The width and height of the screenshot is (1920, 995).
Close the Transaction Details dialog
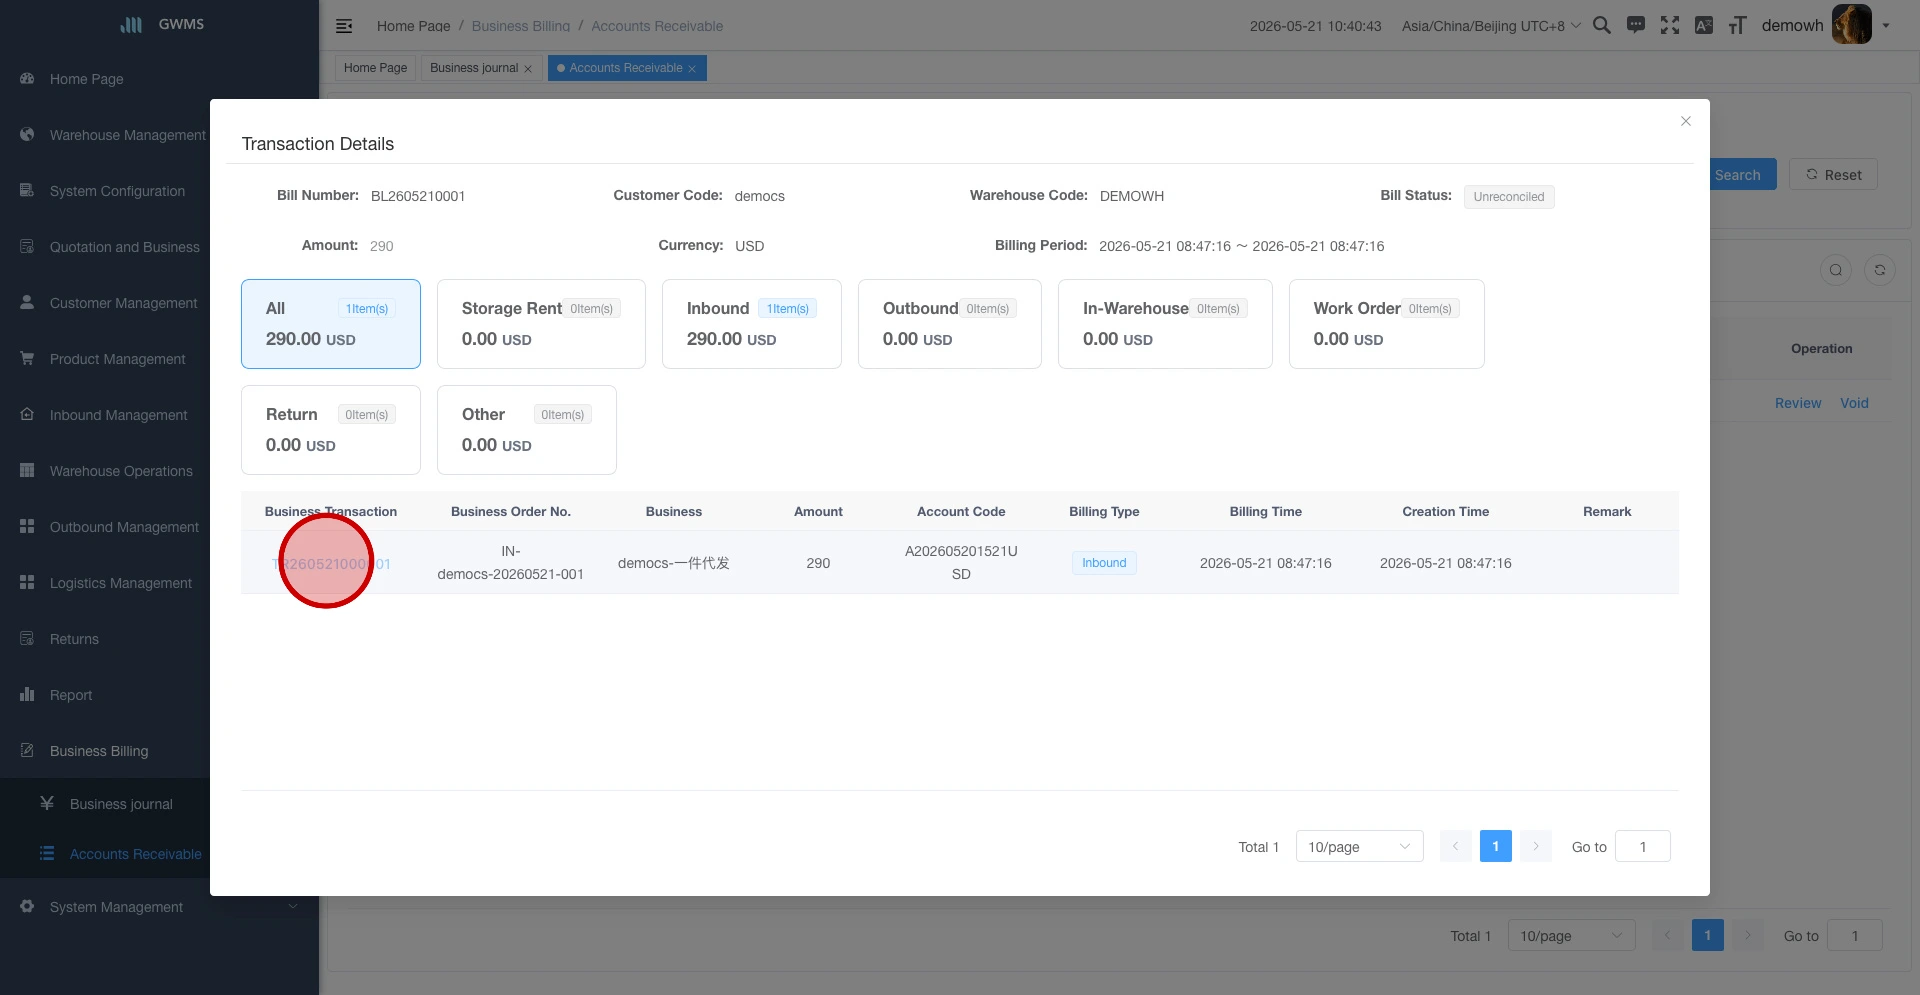click(1686, 121)
